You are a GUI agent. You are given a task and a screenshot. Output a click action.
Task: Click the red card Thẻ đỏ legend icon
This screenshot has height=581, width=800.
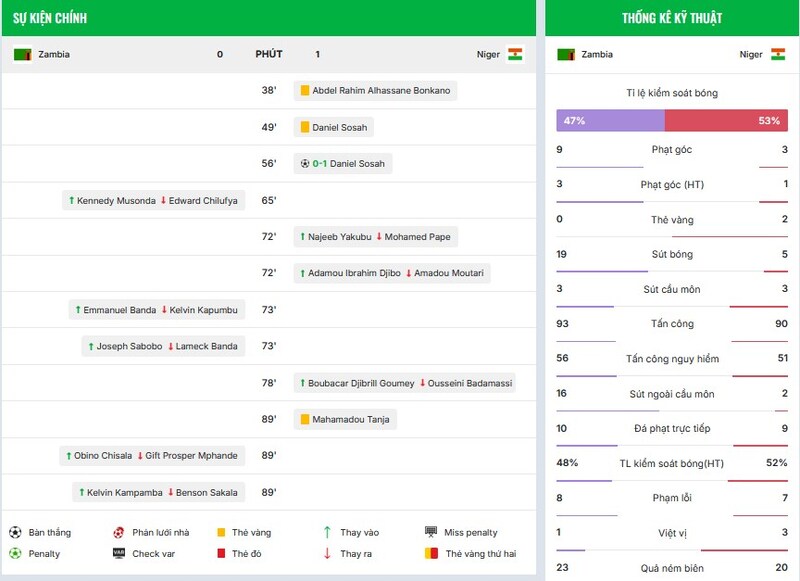pyautogui.click(x=221, y=553)
